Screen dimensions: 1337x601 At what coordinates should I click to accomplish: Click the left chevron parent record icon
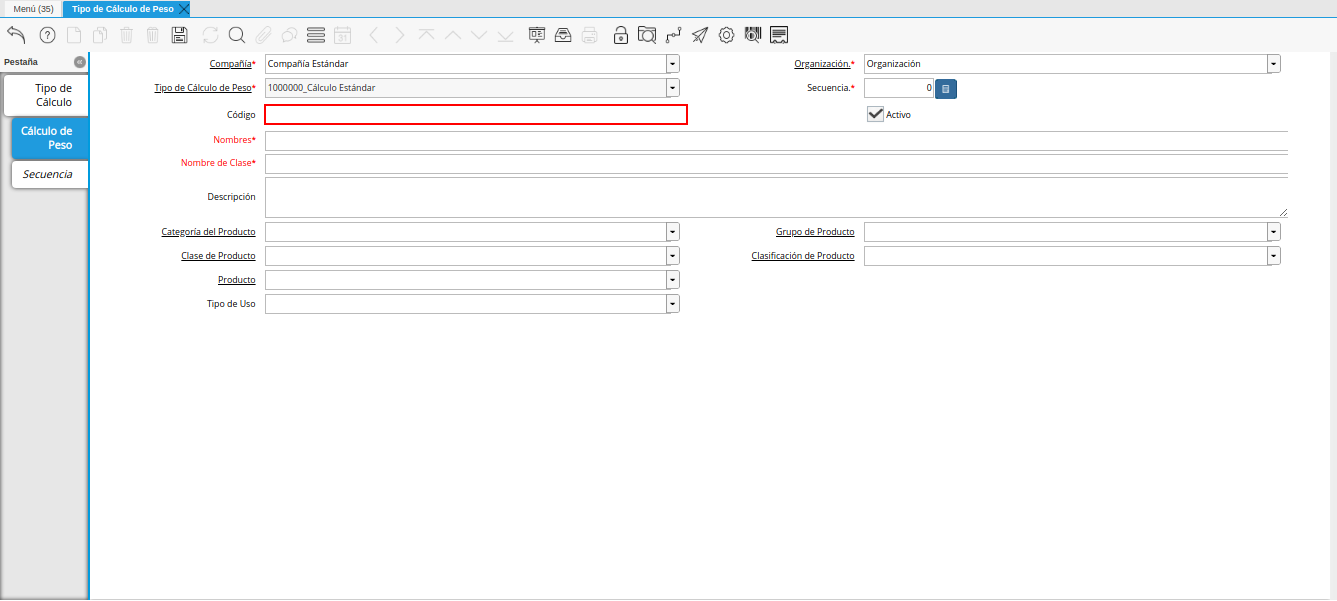point(374,35)
